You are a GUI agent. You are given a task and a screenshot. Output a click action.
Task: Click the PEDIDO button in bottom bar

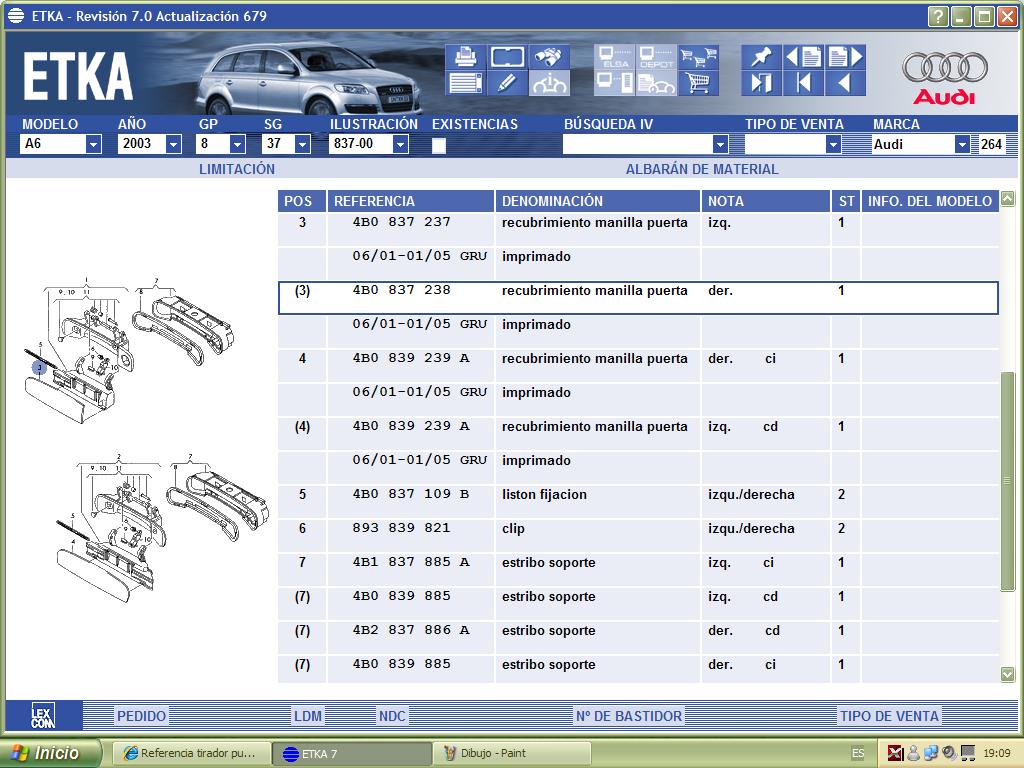tap(141, 716)
